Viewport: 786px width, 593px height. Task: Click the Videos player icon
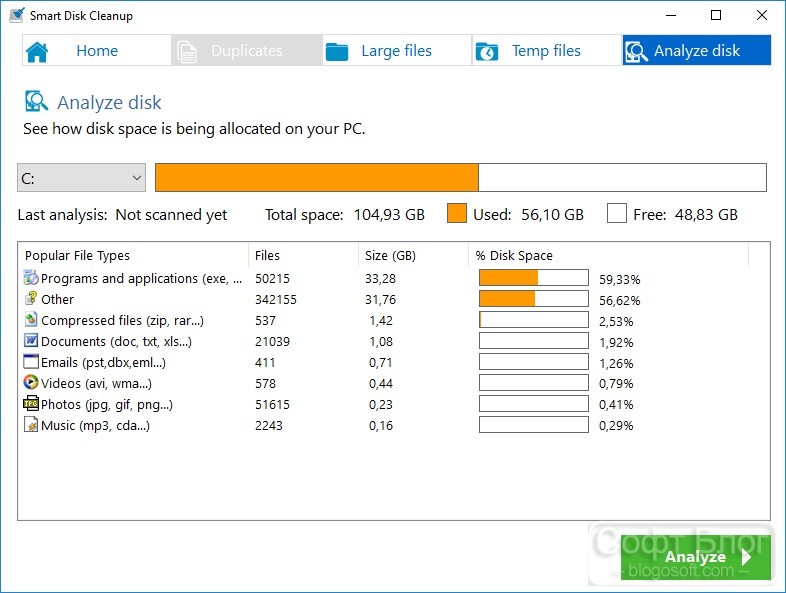click(x=31, y=382)
